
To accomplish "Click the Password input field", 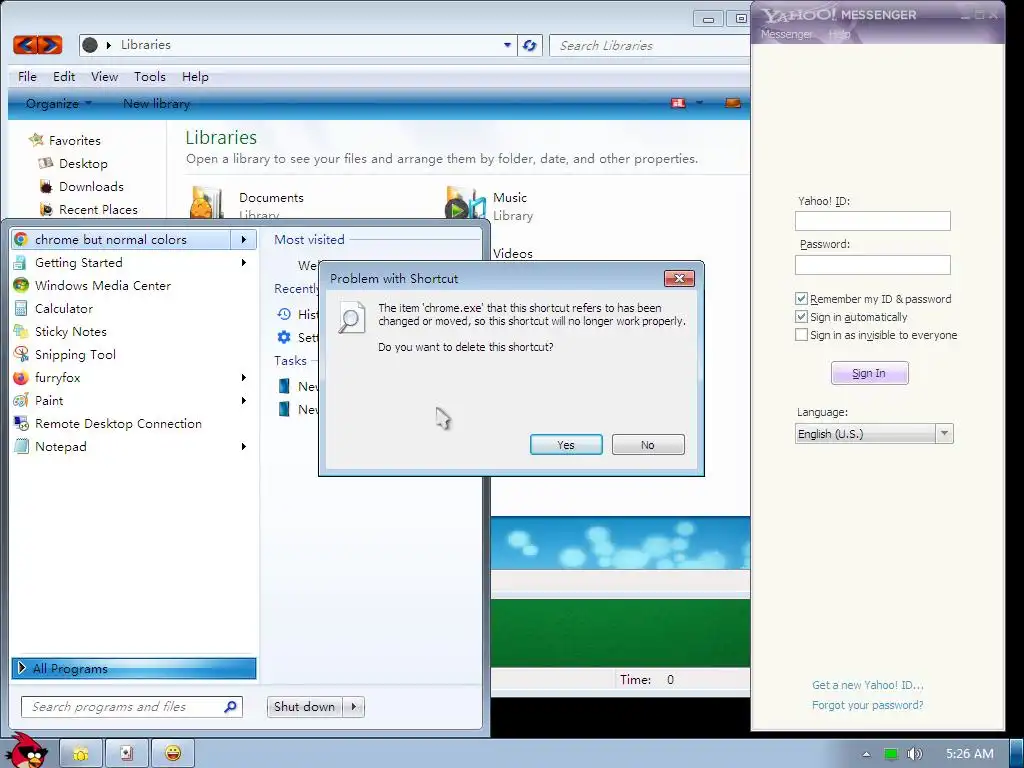I will 872,264.
